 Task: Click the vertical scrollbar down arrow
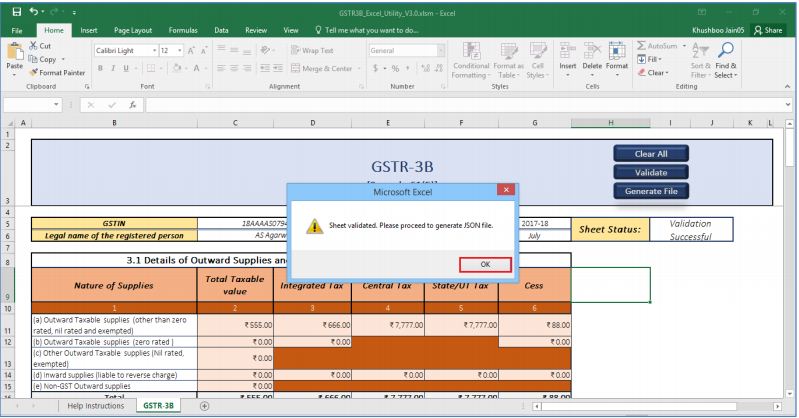pos(789,394)
